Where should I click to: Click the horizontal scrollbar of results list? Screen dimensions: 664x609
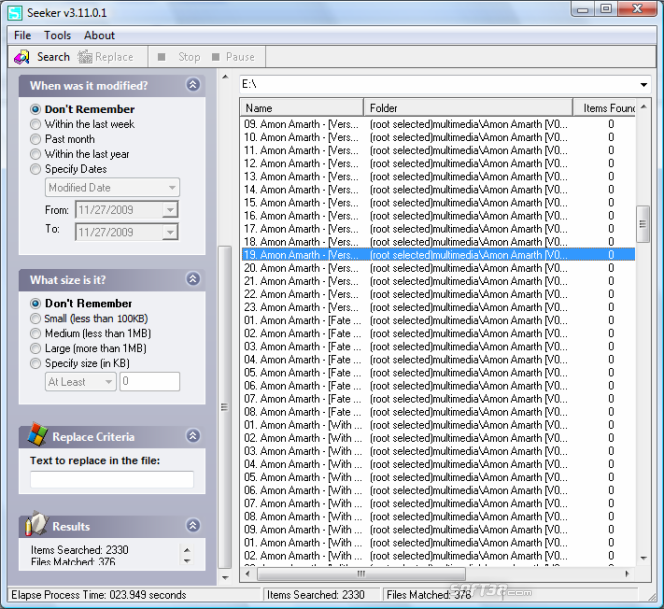pos(440,575)
